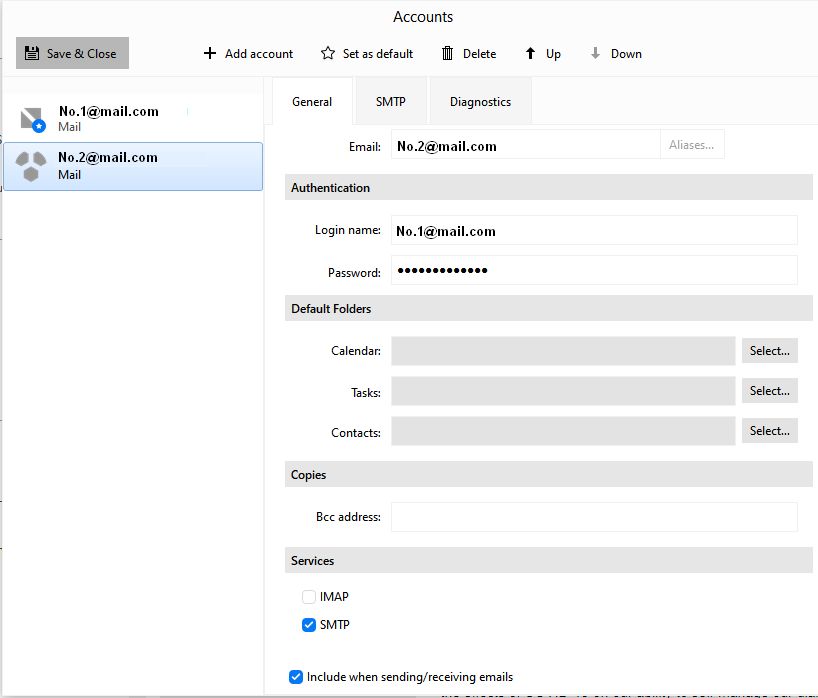Click the Authentication section header
Image resolution: width=818 pixels, height=698 pixels.
pos(548,188)
